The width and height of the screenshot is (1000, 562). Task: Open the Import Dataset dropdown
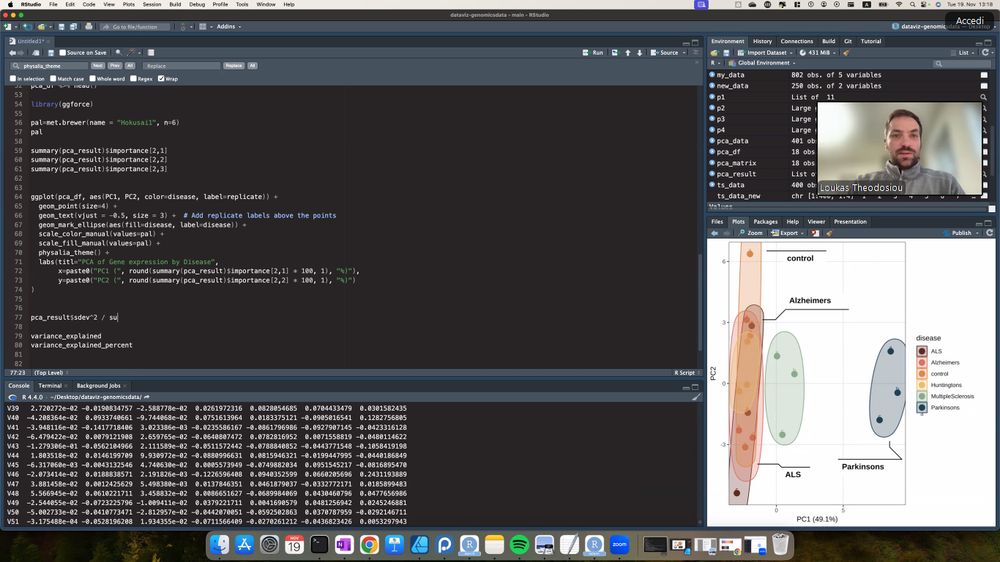tap(765, 52)
